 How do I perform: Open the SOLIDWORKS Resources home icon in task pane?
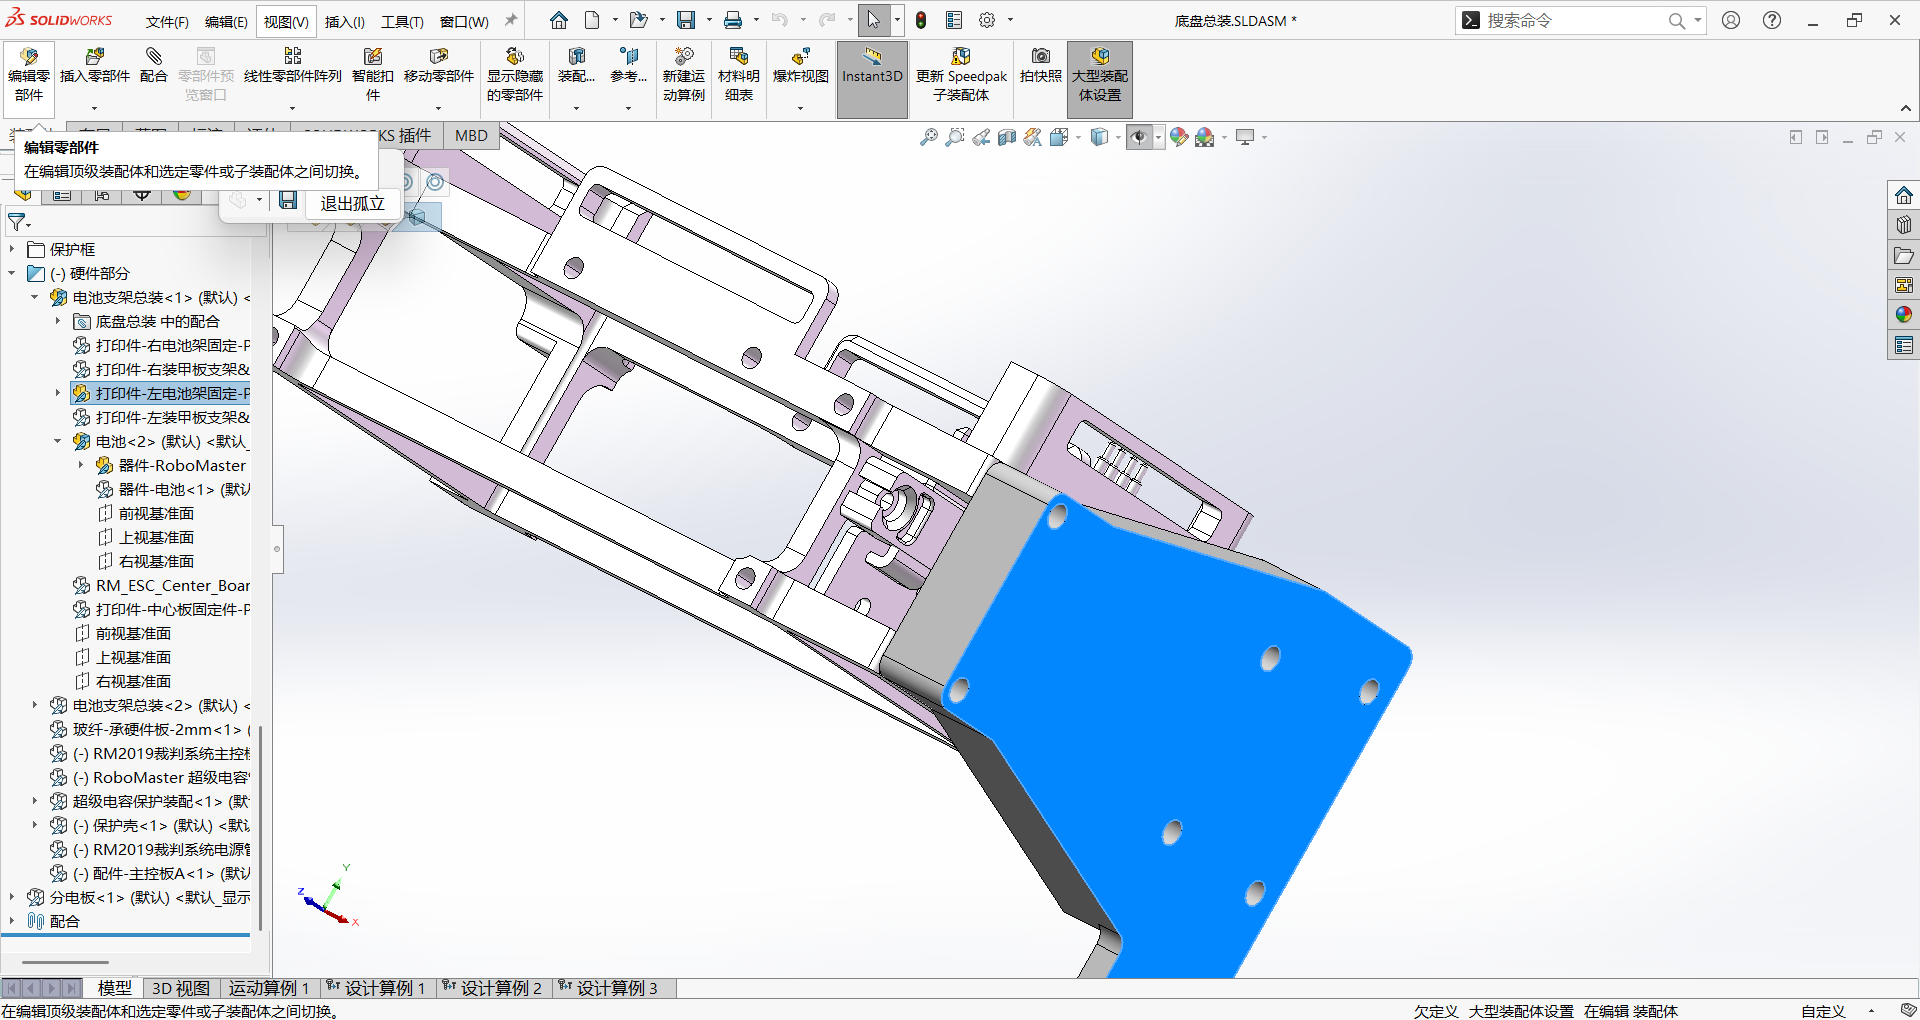coord(1904,195)
